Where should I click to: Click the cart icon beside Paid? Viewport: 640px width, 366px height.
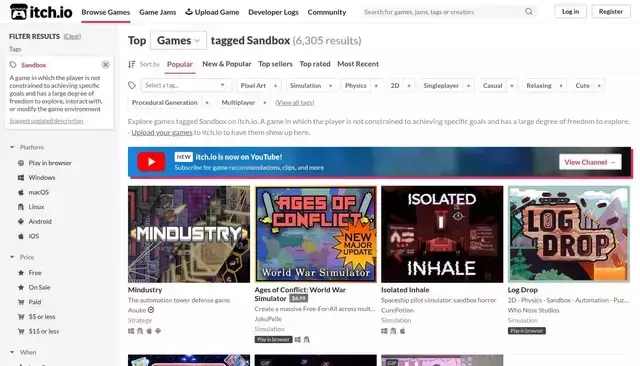[21, 302]
